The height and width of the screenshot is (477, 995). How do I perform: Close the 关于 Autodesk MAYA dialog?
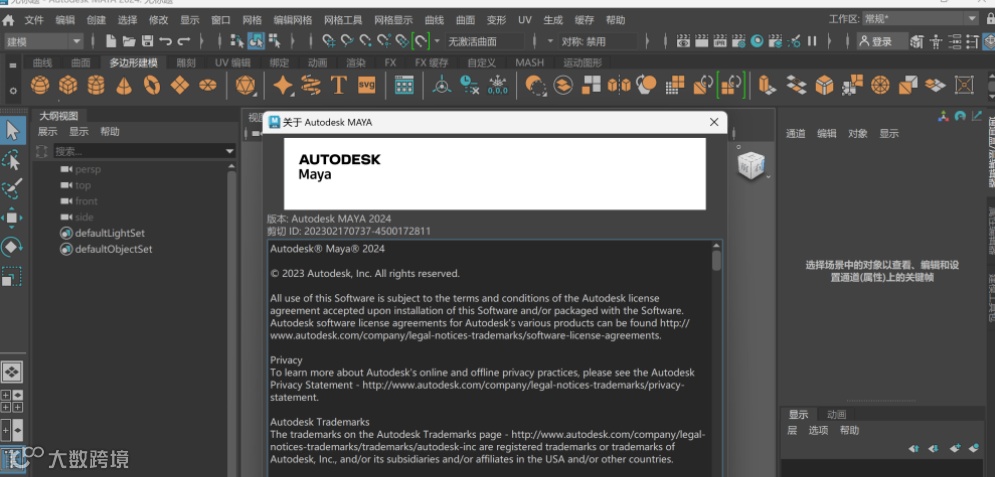click(714, 122)
